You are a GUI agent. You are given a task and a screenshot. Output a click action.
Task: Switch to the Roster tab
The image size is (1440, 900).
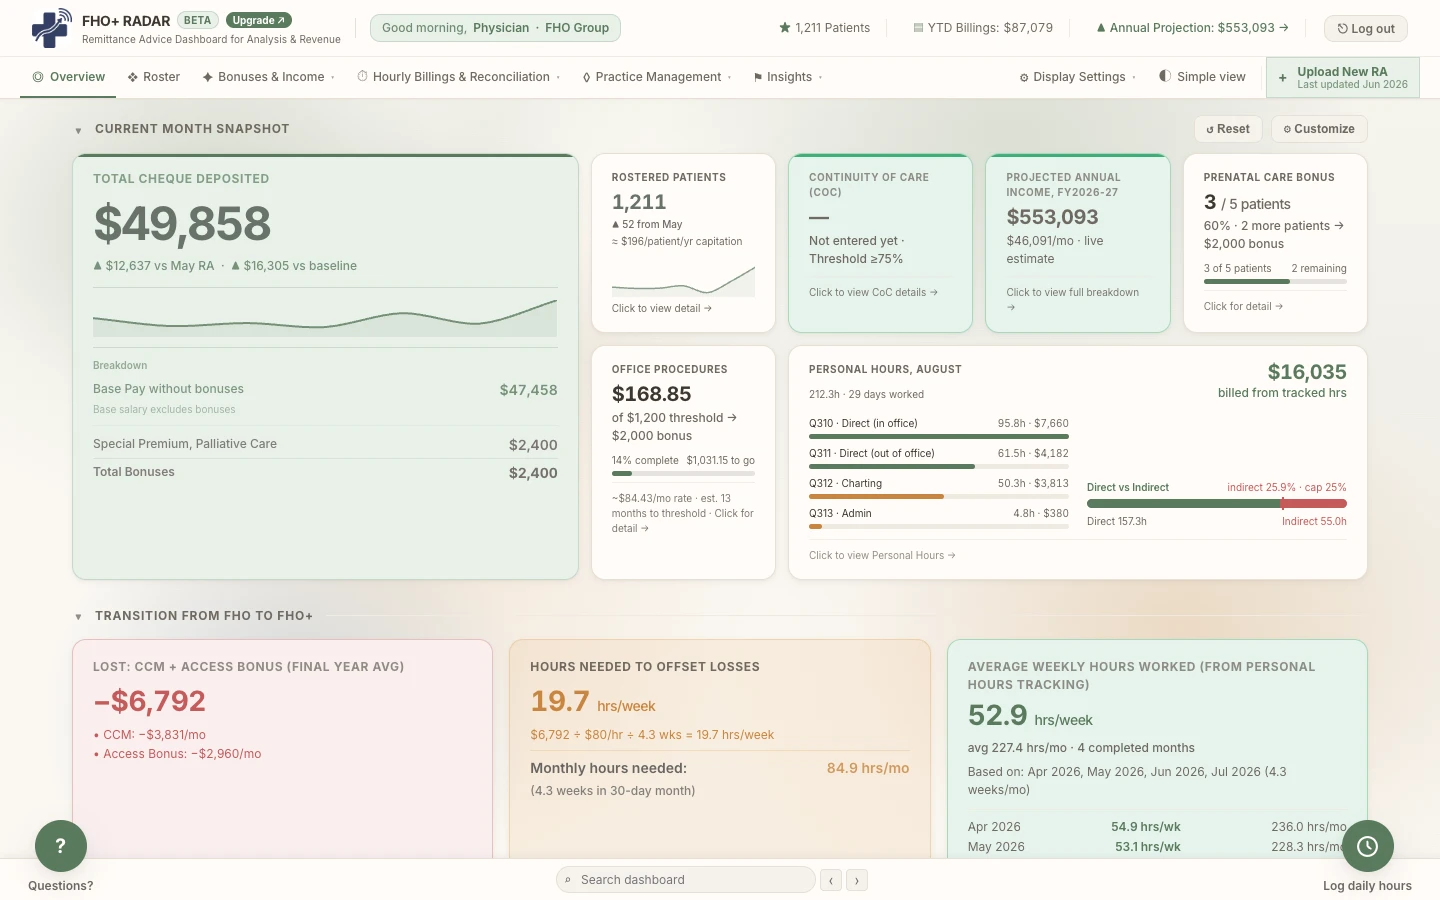tap(154, 77)
